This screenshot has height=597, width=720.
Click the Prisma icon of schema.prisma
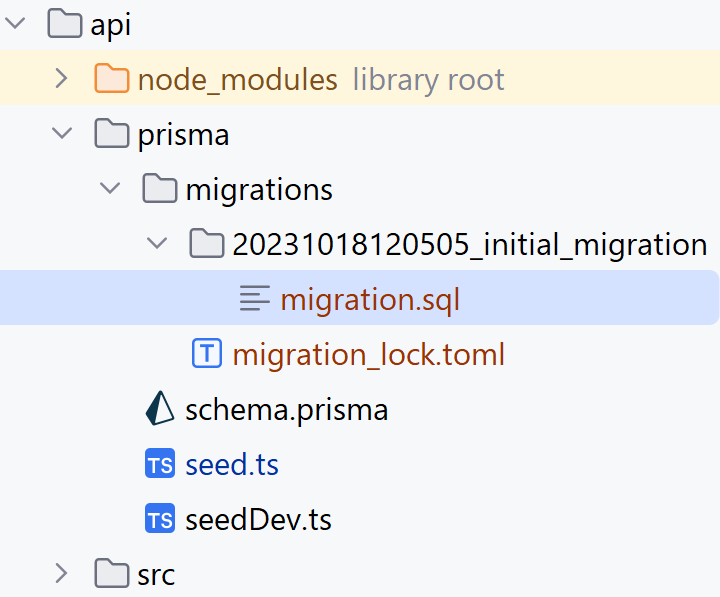(x=159, y=408)
